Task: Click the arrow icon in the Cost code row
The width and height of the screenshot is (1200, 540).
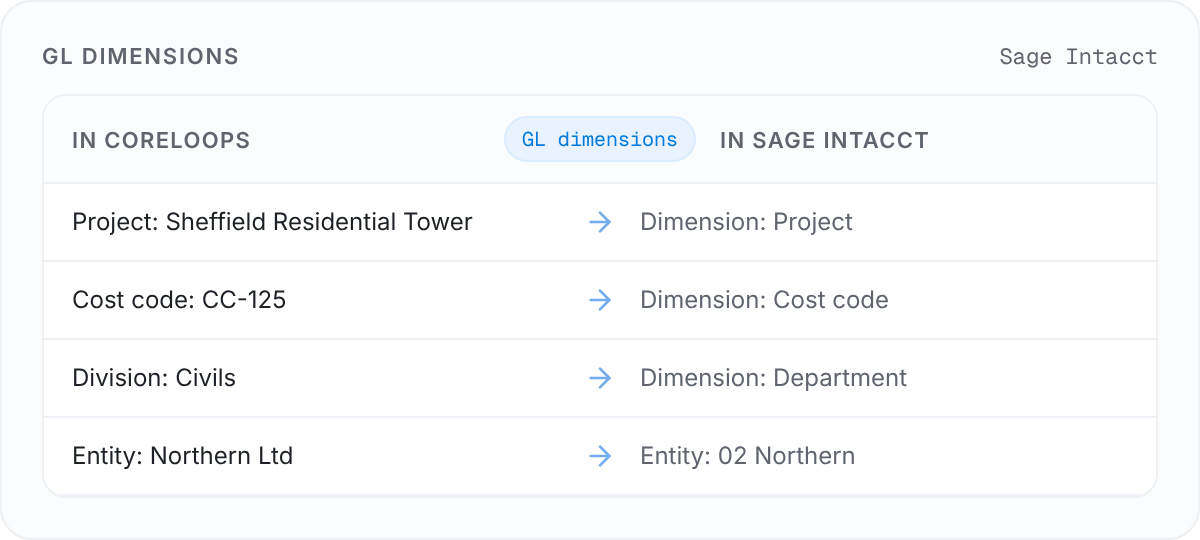Action: (600, 300)
